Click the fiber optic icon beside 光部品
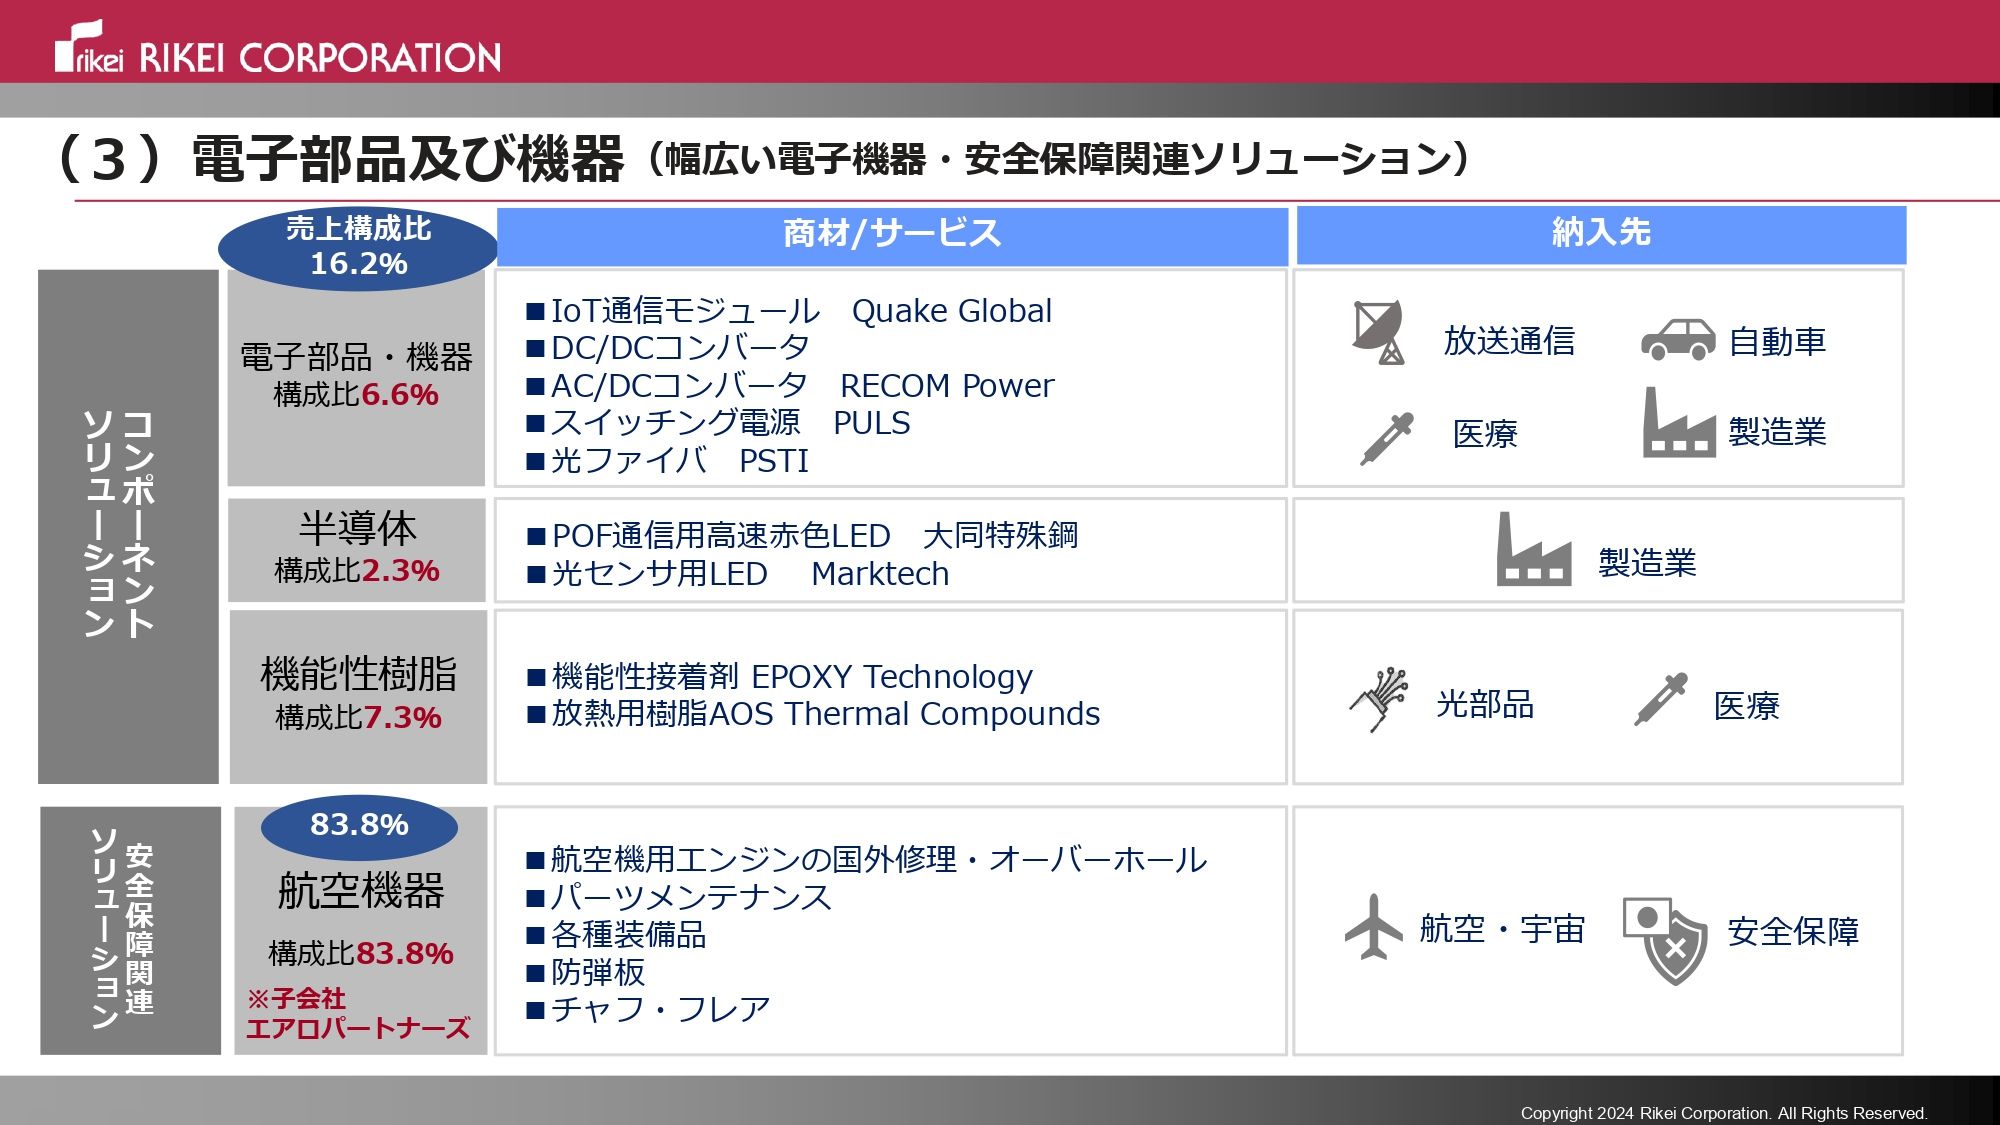 [1379, 700]
